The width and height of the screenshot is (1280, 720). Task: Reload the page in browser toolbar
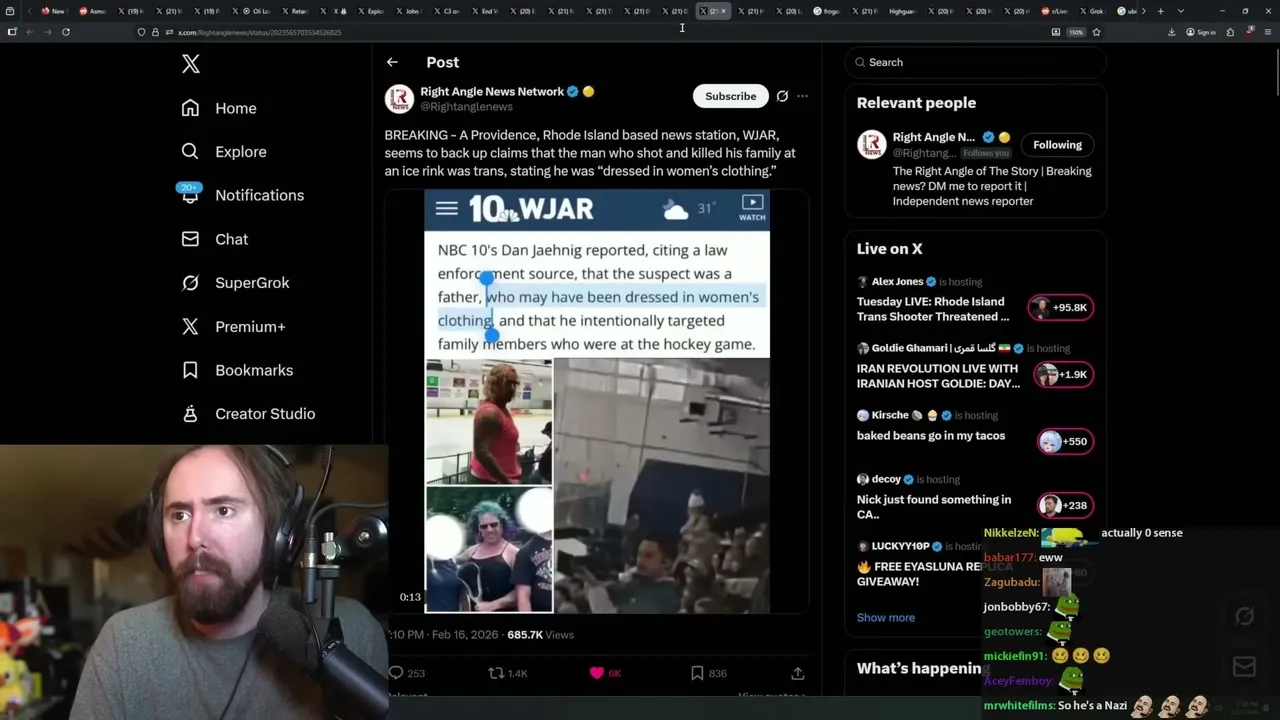click(66, 32)
